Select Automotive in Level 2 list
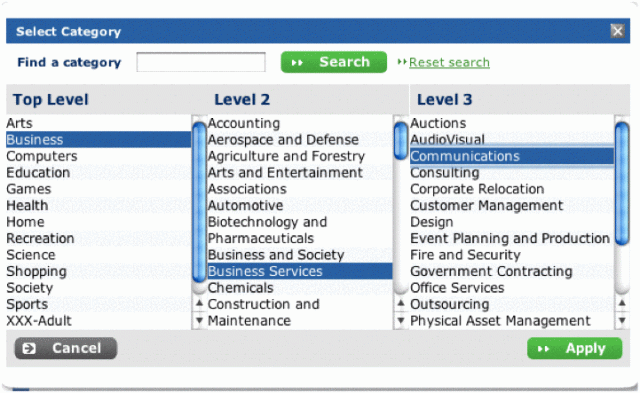Screen dimensions: 640x393 click(245, 205)
